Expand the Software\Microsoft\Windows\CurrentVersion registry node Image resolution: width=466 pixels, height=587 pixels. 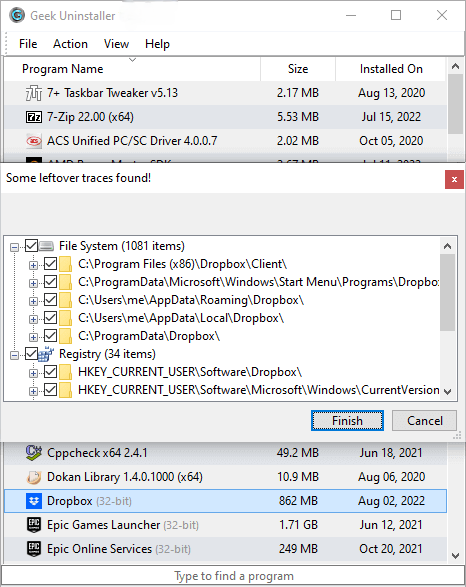33,391
